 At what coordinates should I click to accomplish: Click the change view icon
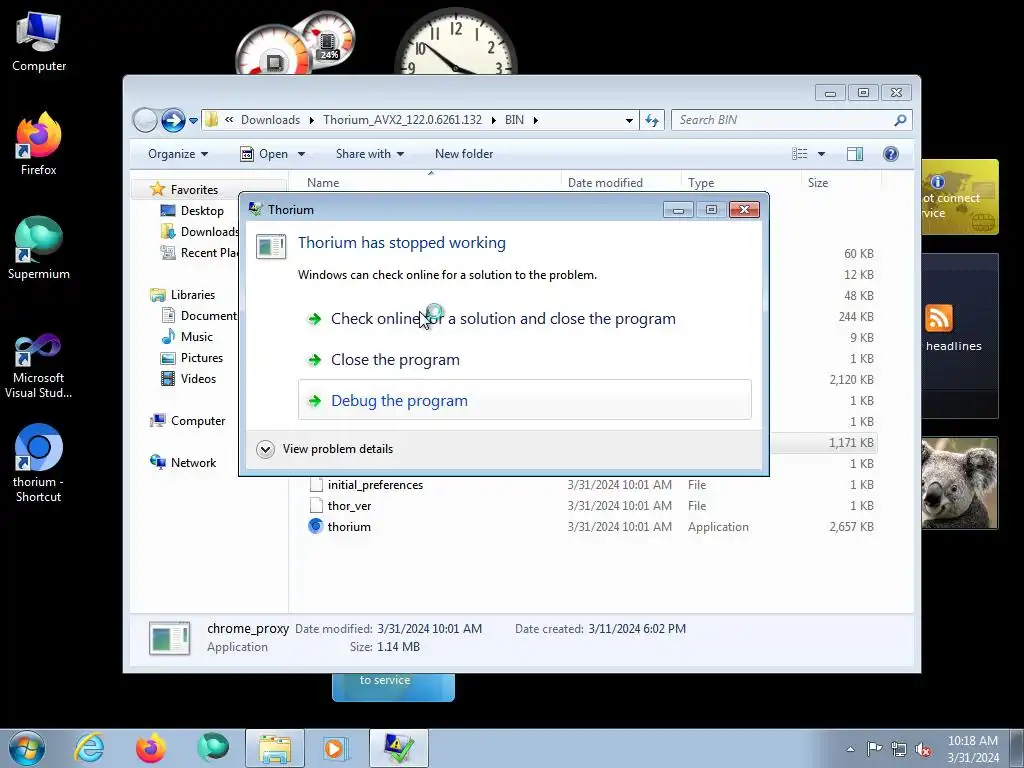tap(800, 154)
